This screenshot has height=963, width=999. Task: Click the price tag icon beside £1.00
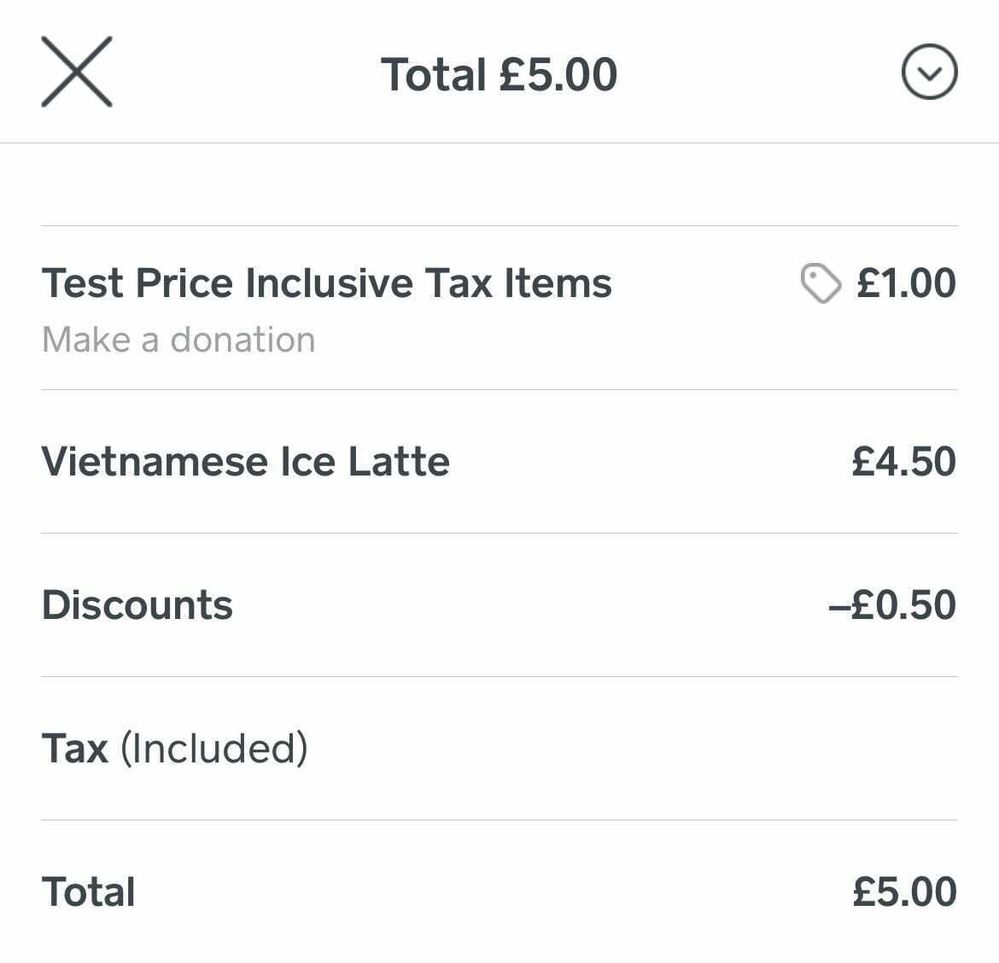point(821,284)
